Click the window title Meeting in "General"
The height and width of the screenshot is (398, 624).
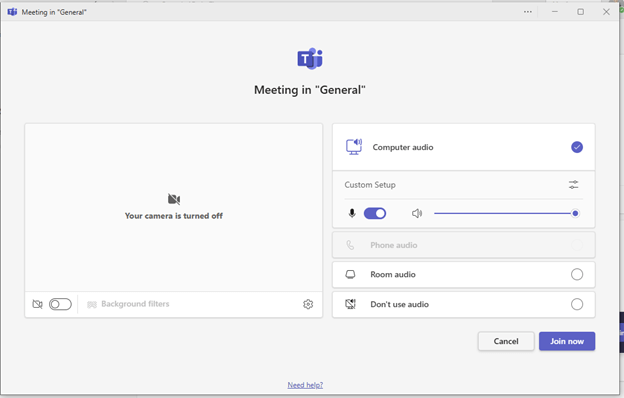pos(54,12)
